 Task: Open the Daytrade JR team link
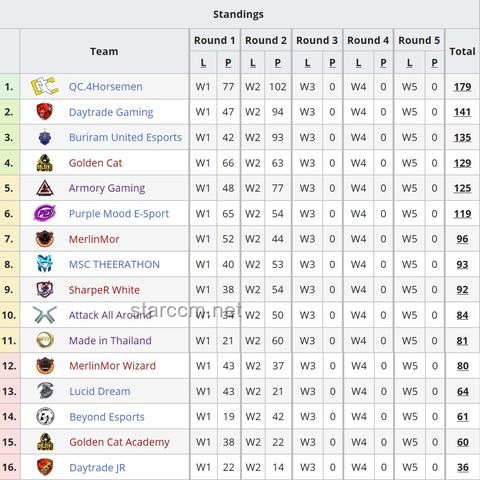click(x=97, y=467)
